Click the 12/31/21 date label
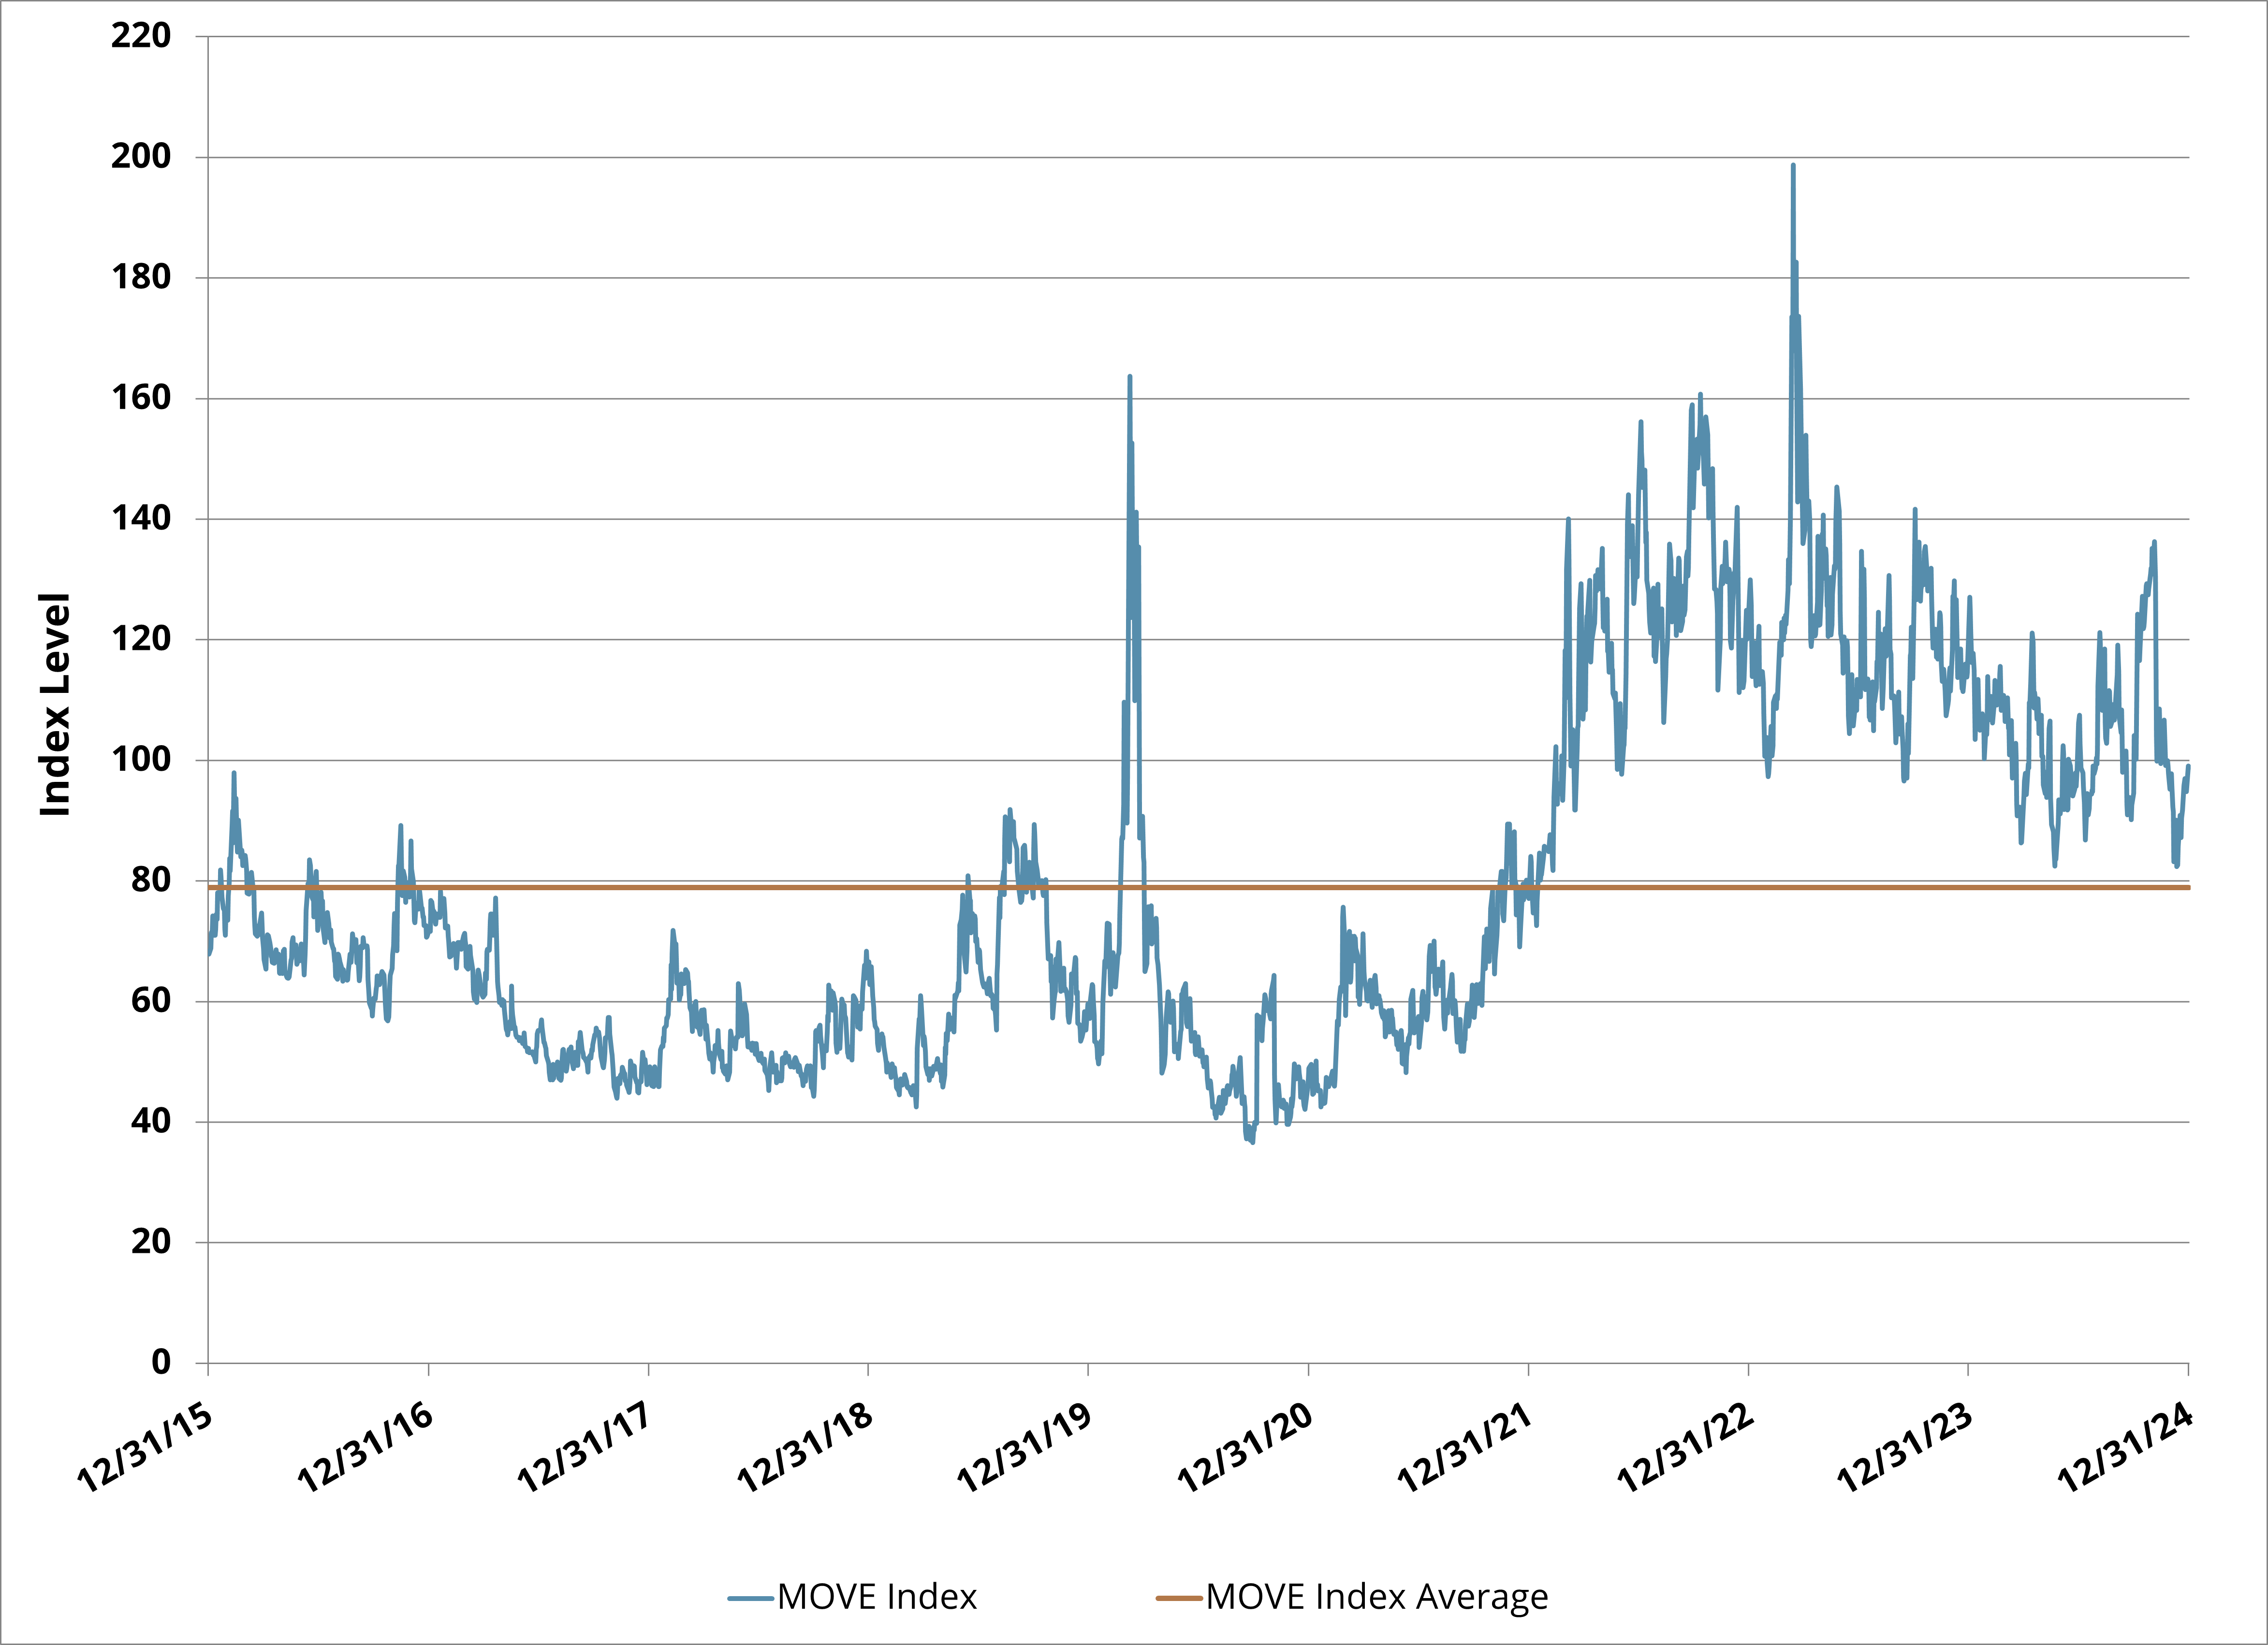The width and height of the screenshot is (2268, 1645). pos(1466,1448)
